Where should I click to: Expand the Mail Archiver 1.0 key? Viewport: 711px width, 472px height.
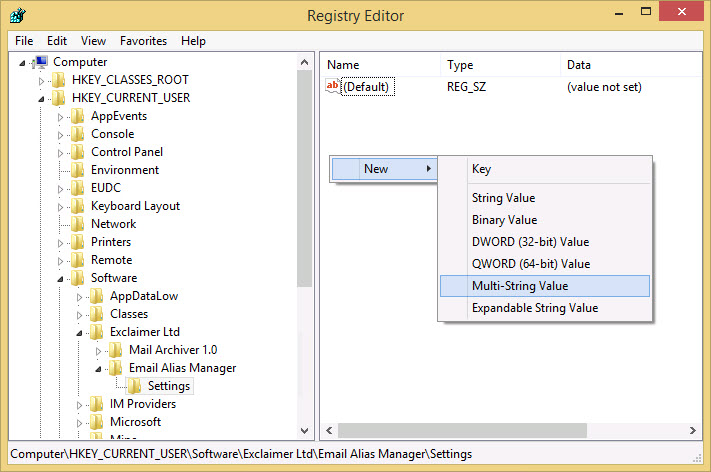click(x=98, y=351)
